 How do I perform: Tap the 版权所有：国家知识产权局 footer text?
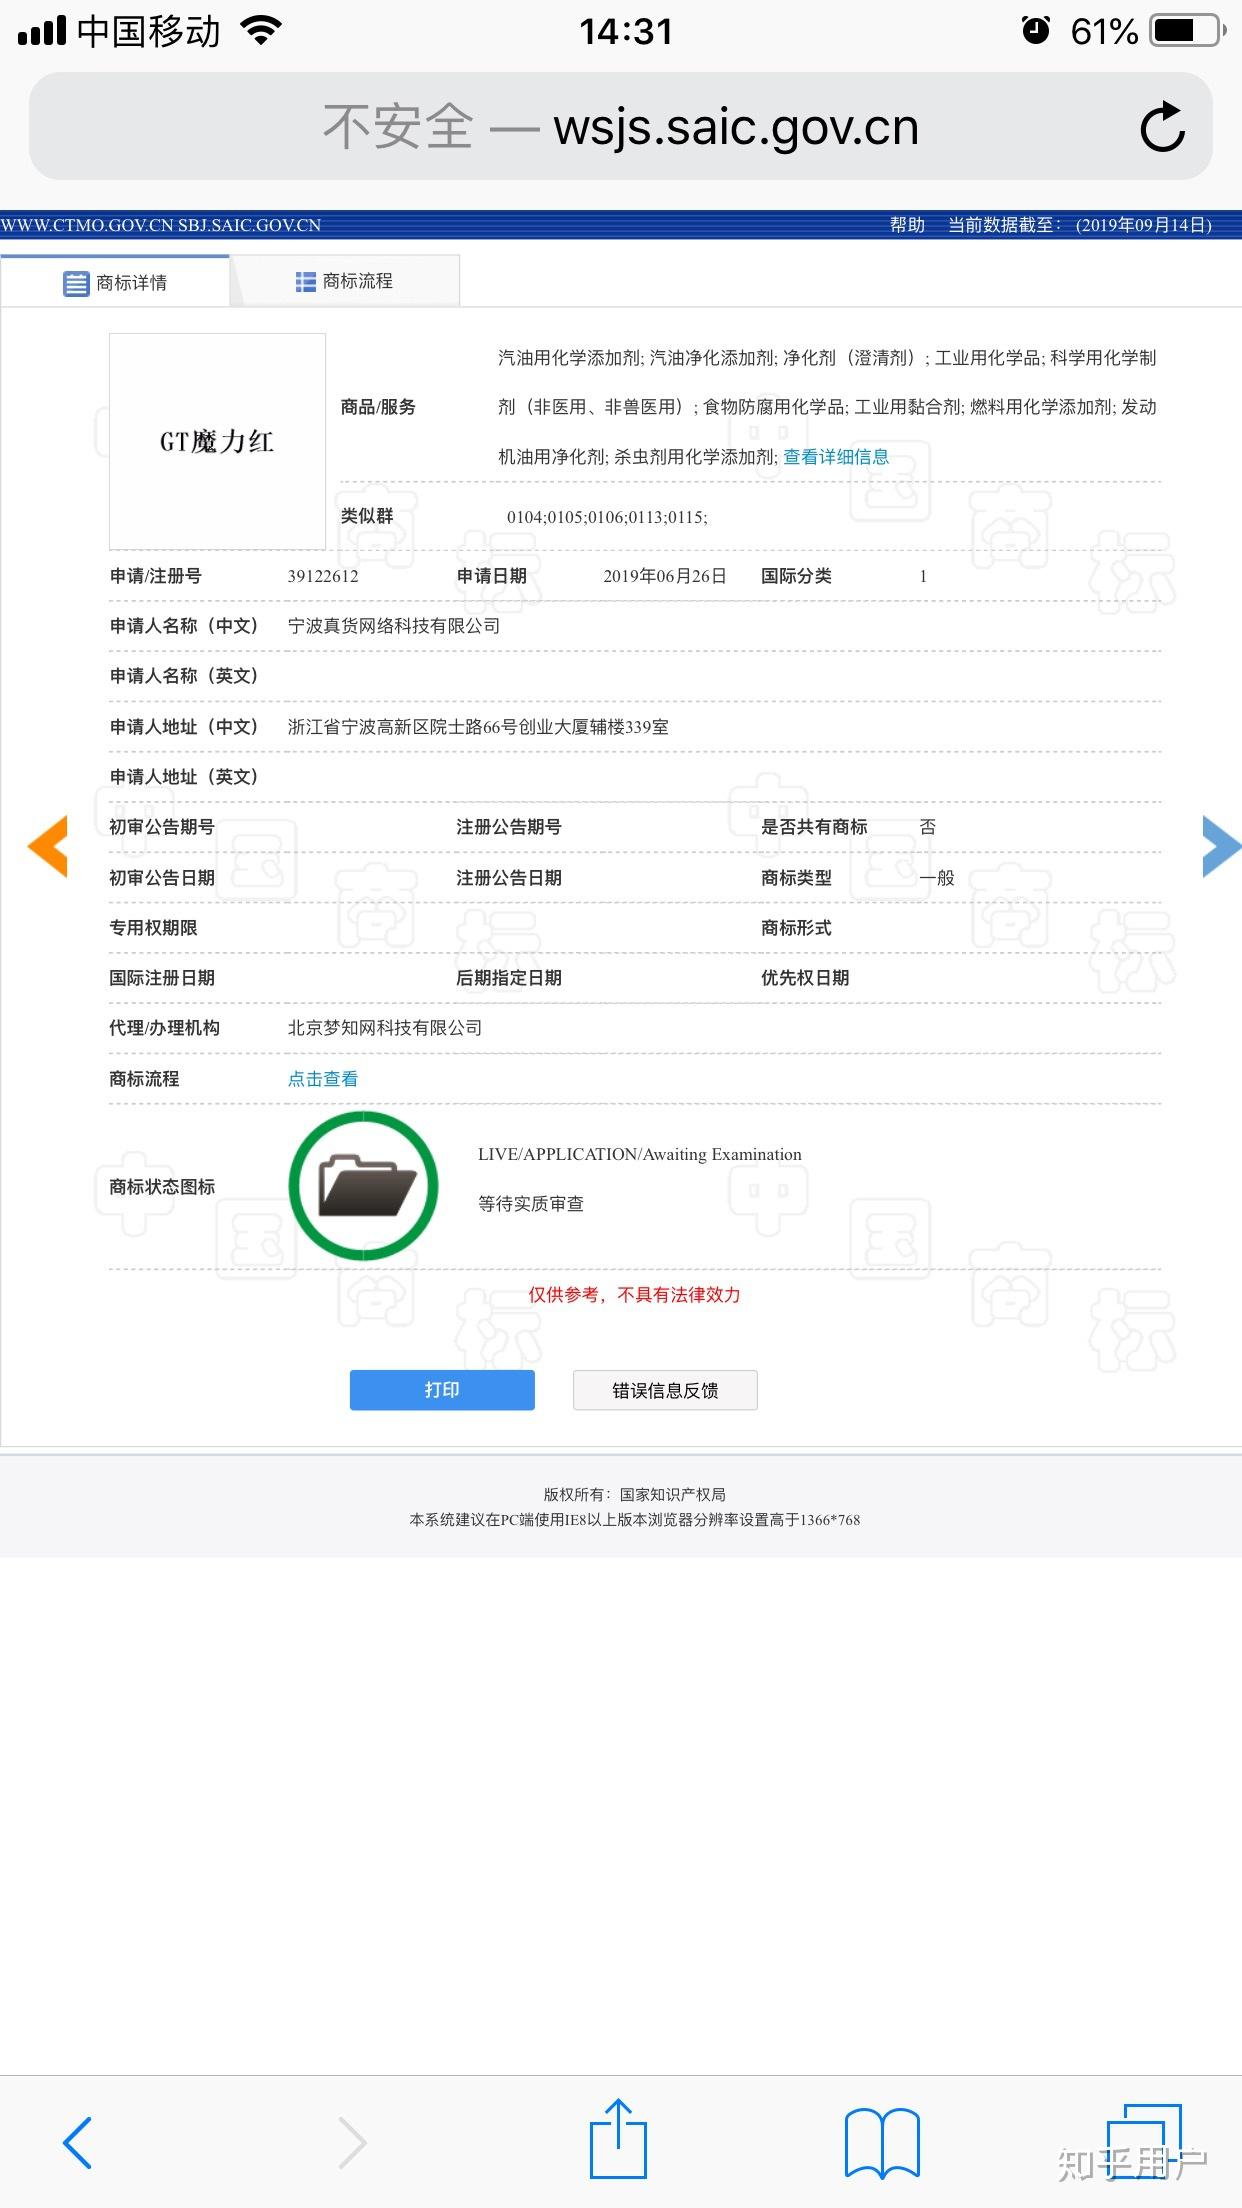tap(635, 1495)
